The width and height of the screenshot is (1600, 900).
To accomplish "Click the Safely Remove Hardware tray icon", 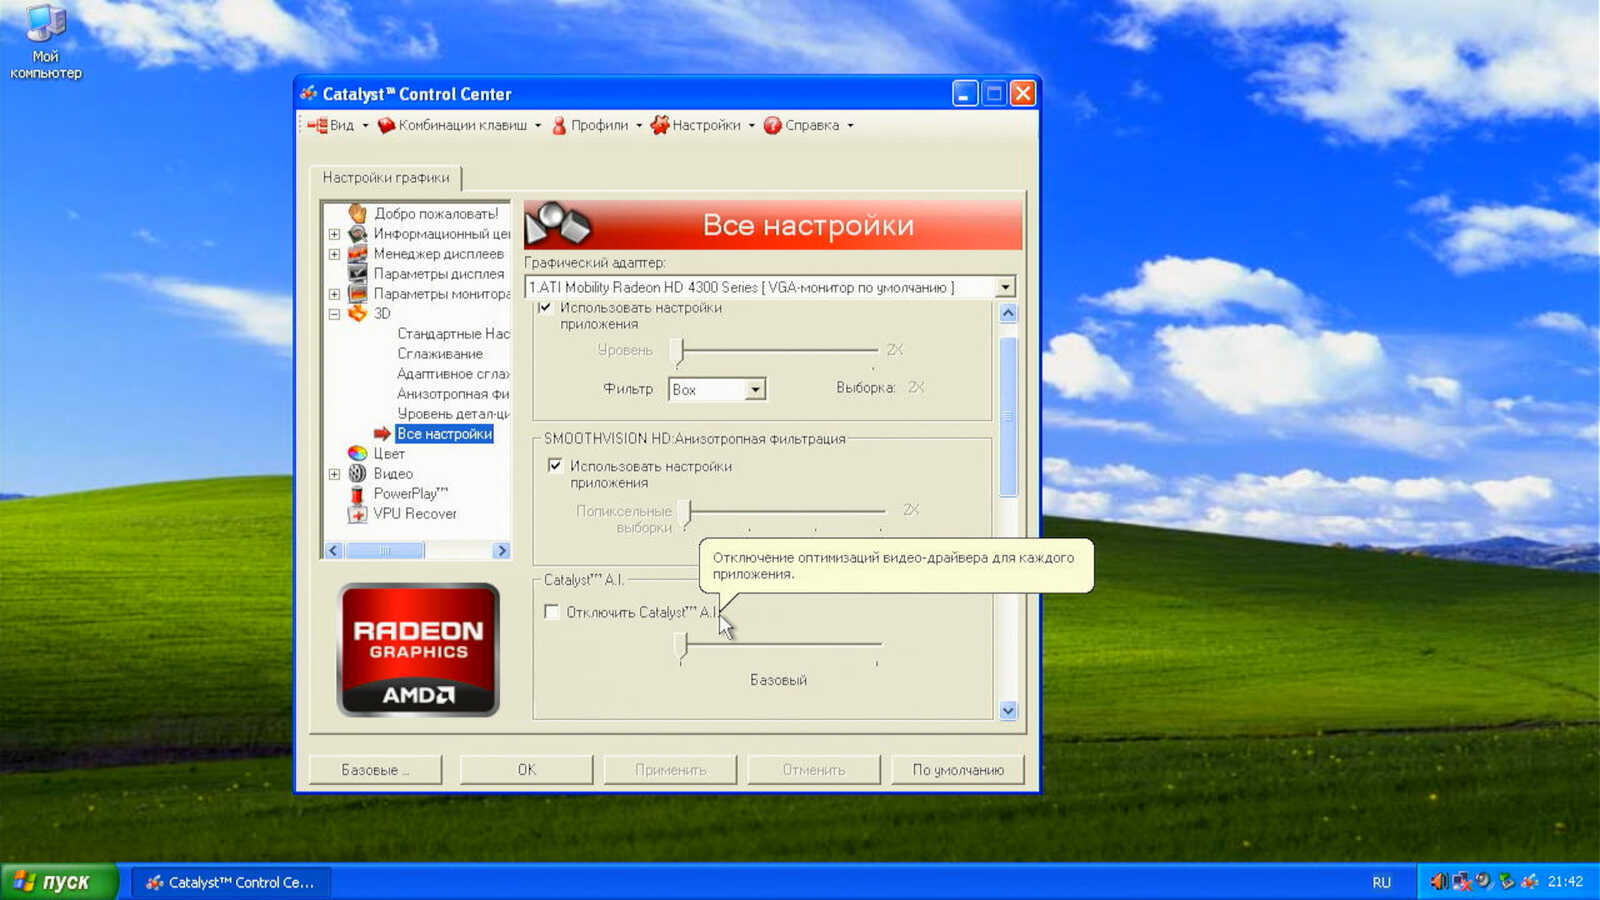I will [x=1507, y=881].
